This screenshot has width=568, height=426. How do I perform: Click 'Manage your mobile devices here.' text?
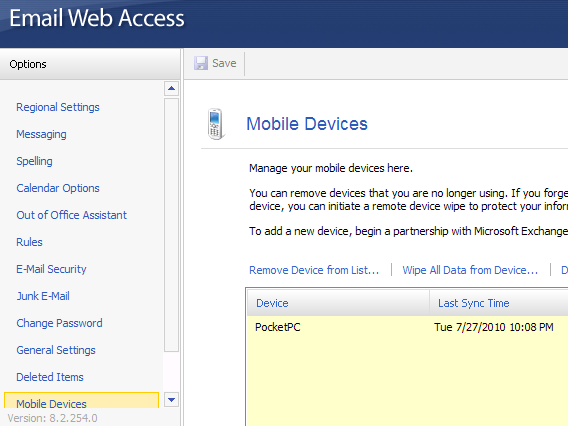331,168
